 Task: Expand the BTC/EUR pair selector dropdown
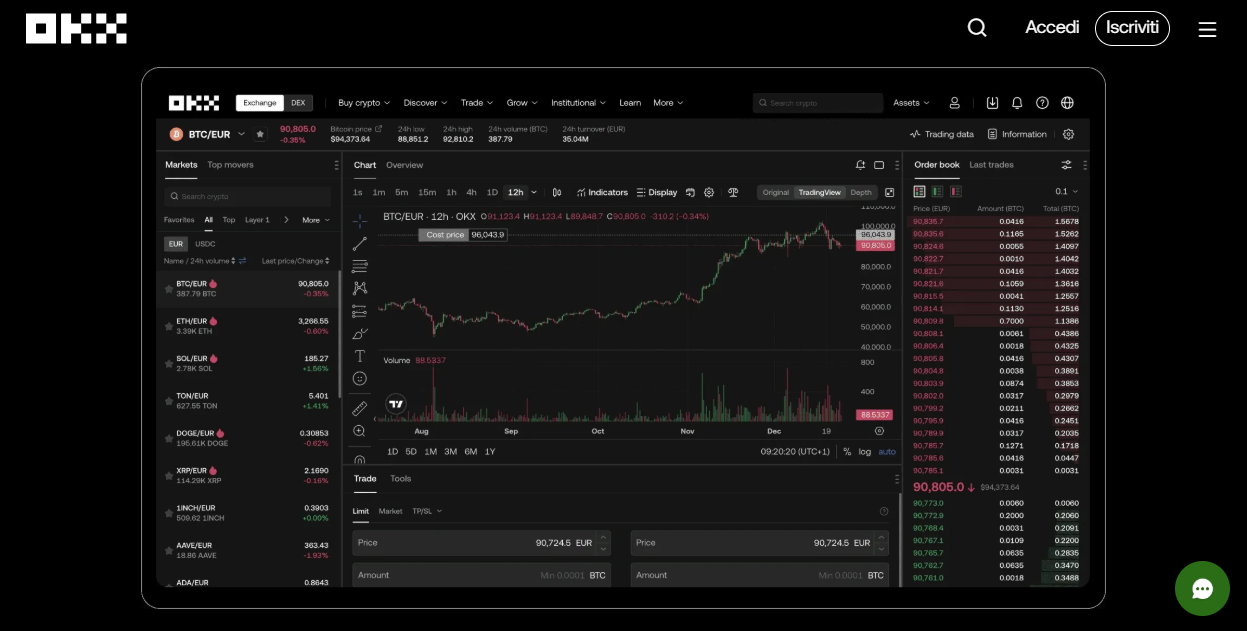point(241,134)
